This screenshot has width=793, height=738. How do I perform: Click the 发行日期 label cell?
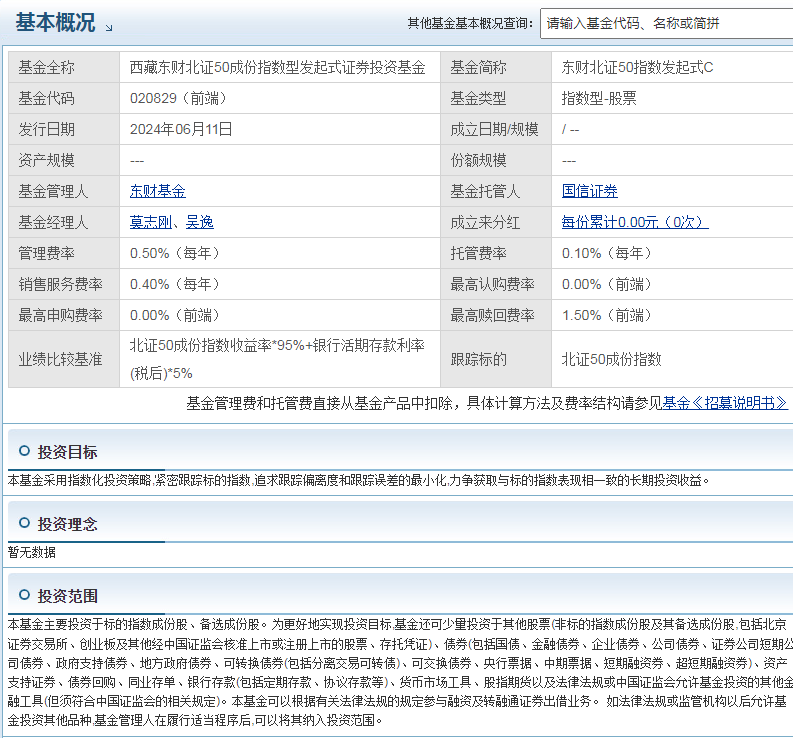coord(64,129)
